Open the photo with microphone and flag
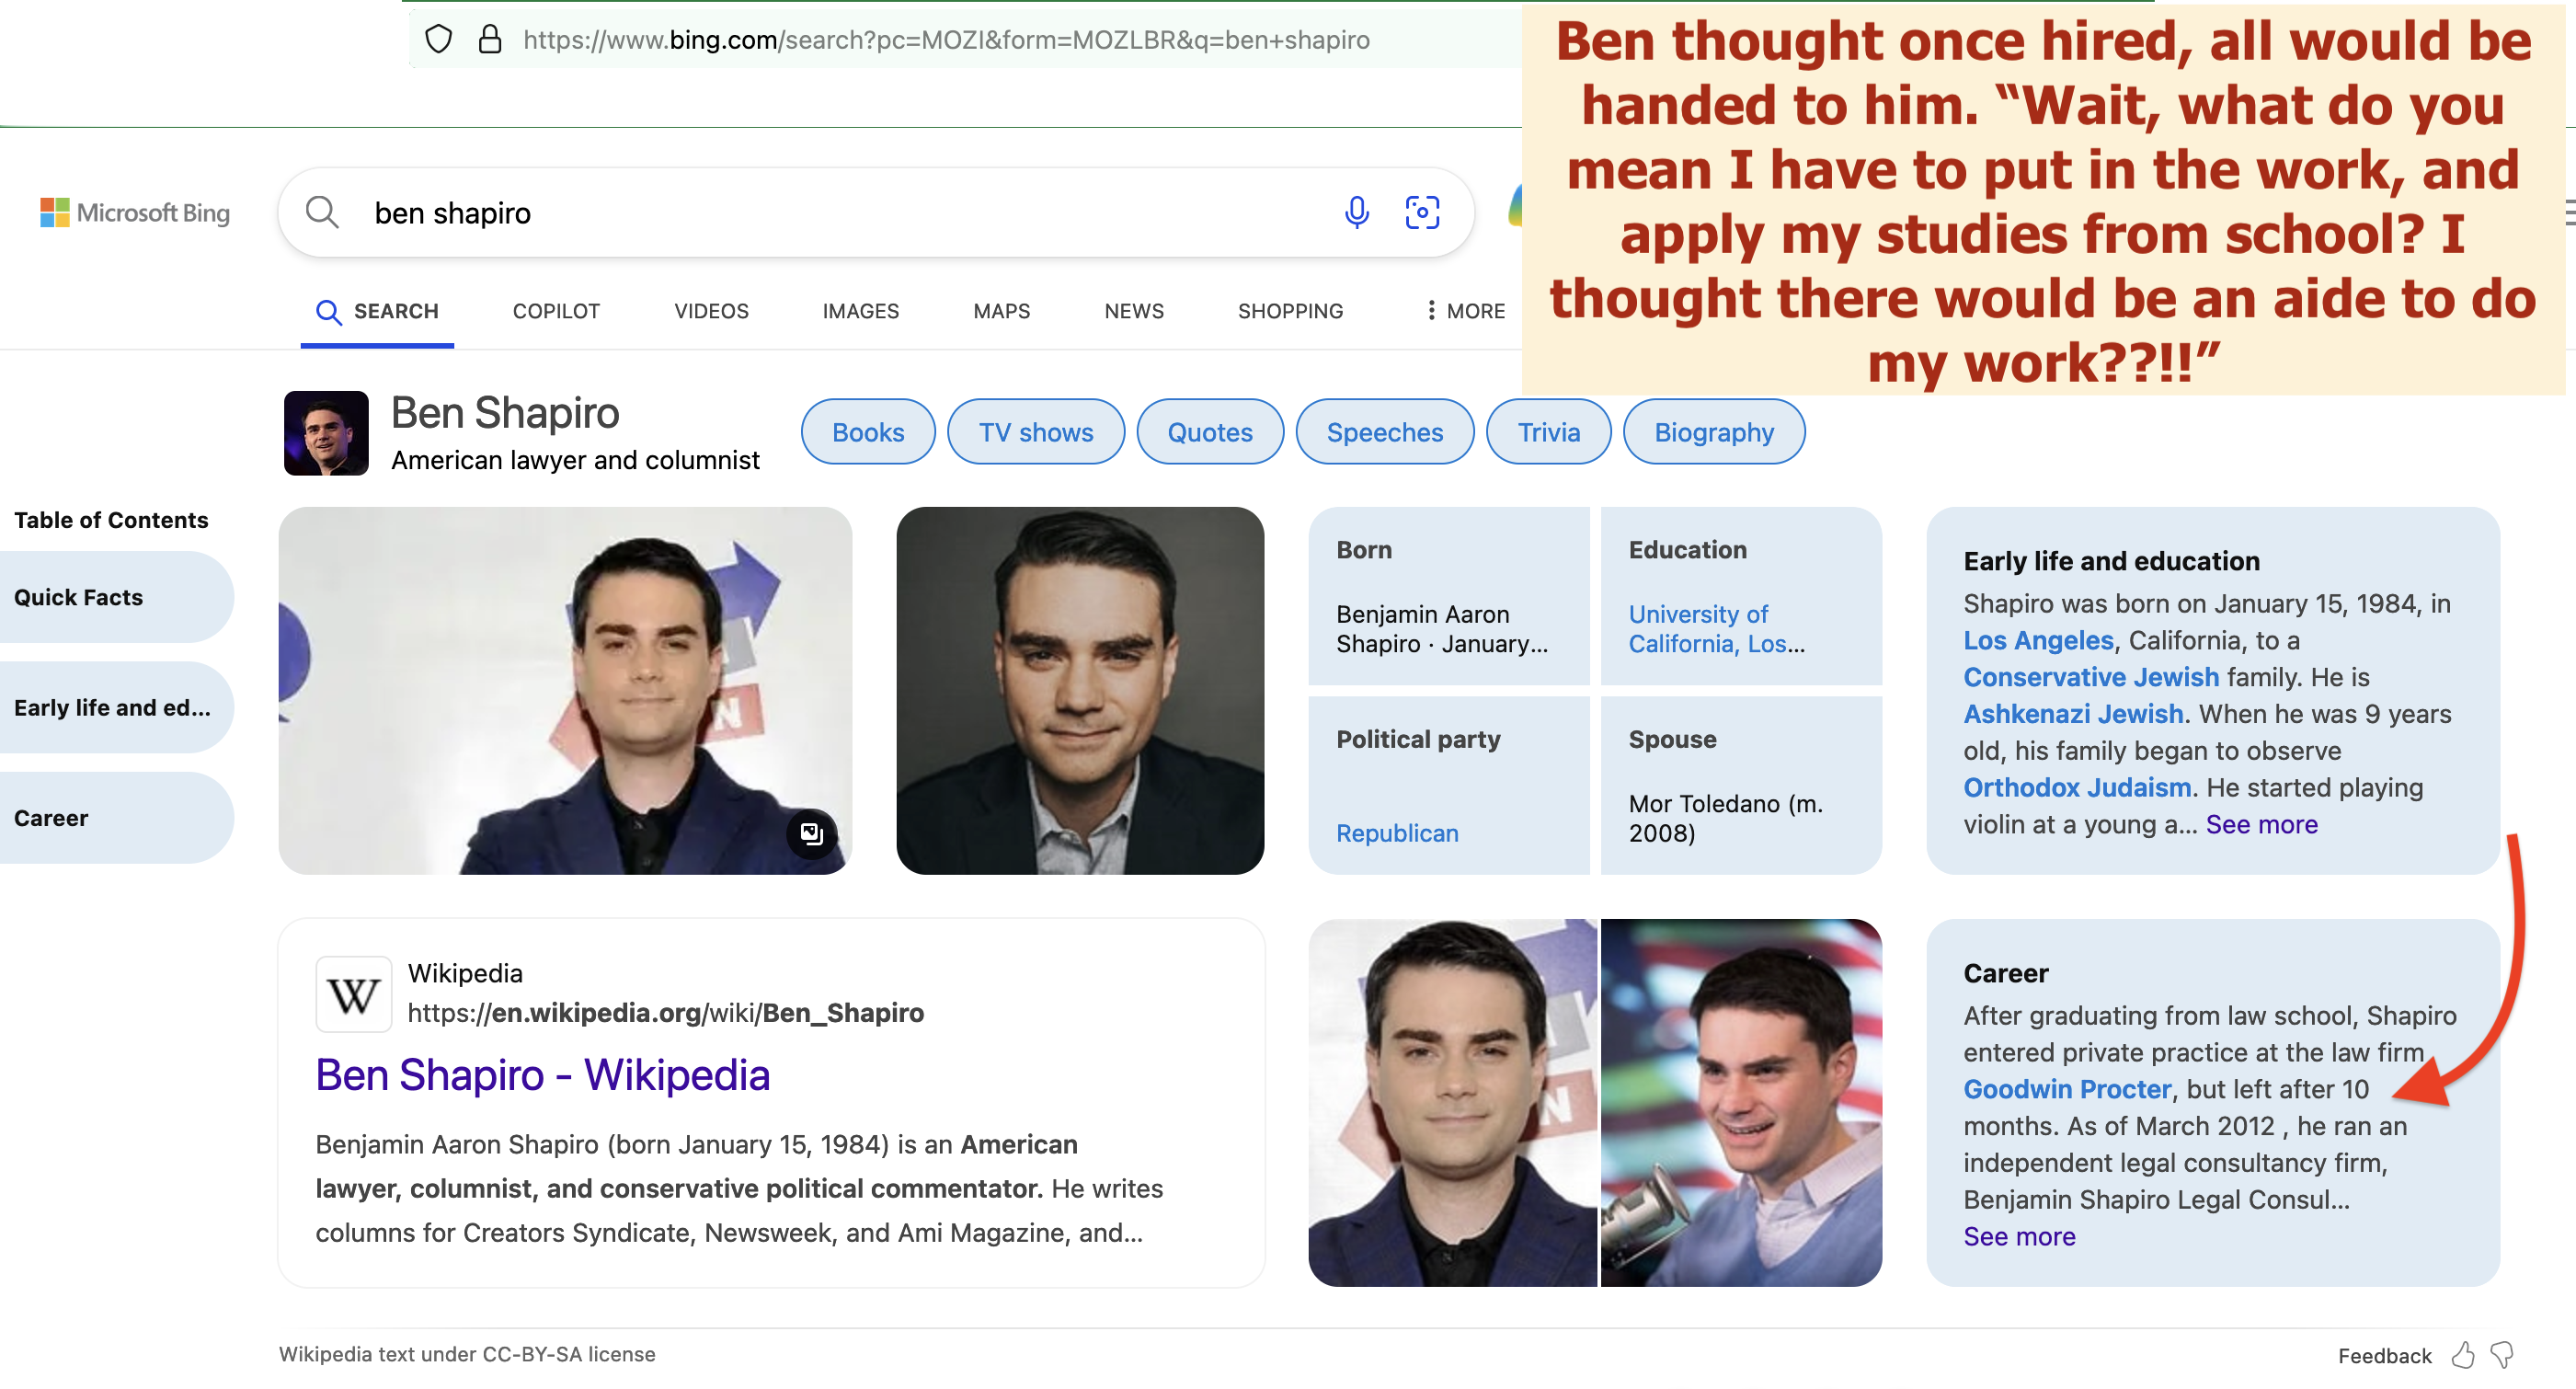The width and height of the screenshot is (2576, 1389). 1741,1103
